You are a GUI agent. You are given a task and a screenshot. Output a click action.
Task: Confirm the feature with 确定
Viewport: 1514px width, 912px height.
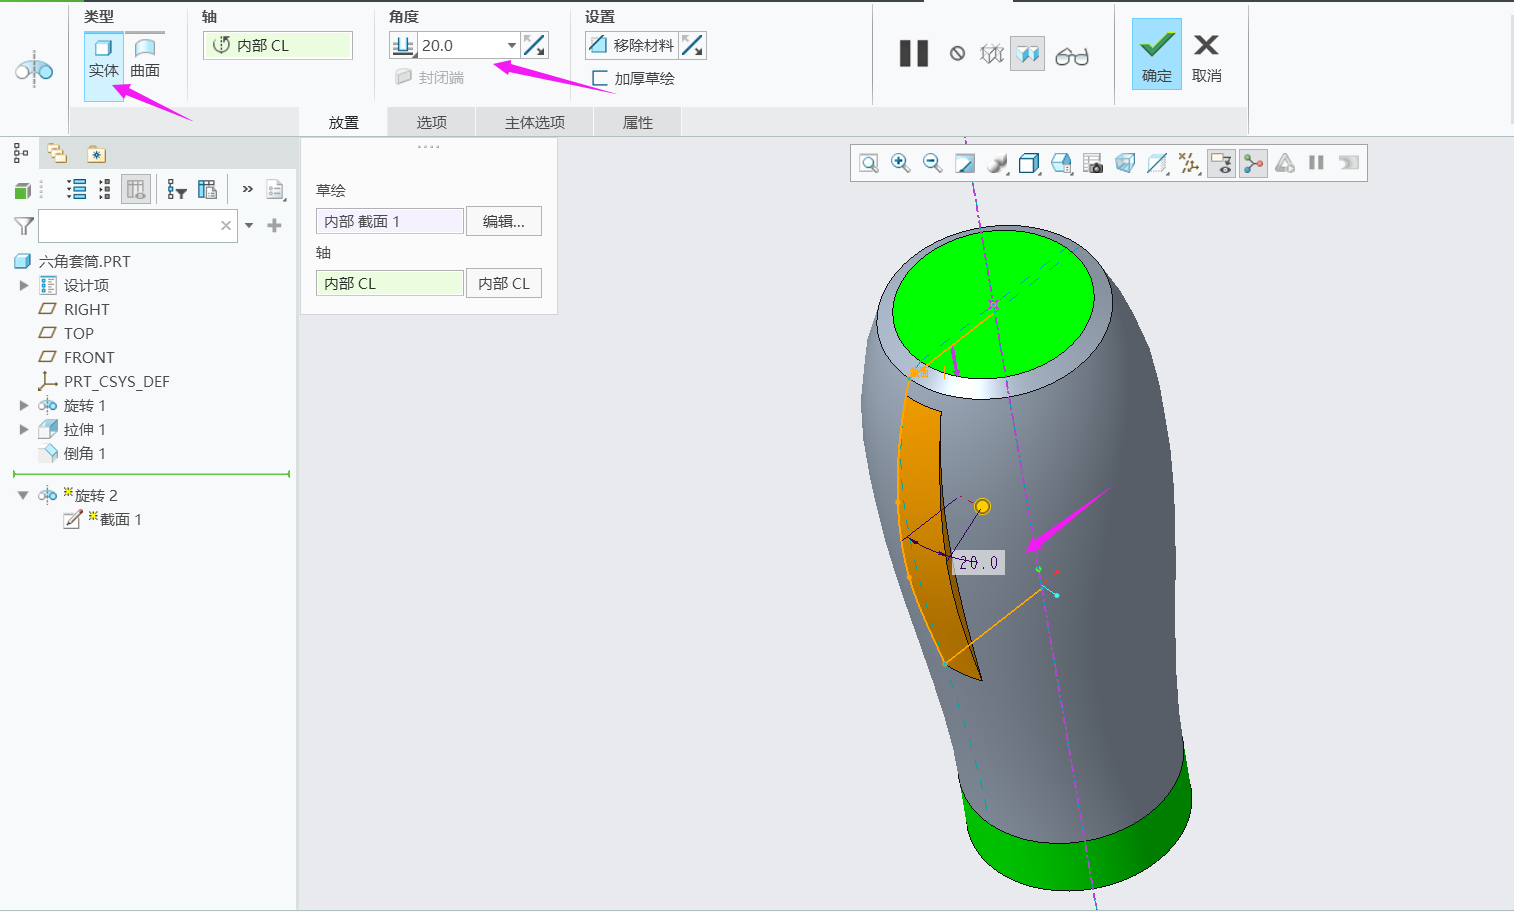[1157, 54]
